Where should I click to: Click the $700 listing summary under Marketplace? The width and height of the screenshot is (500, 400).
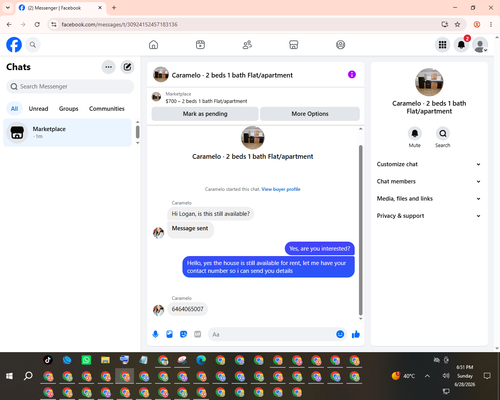(206, 101)
